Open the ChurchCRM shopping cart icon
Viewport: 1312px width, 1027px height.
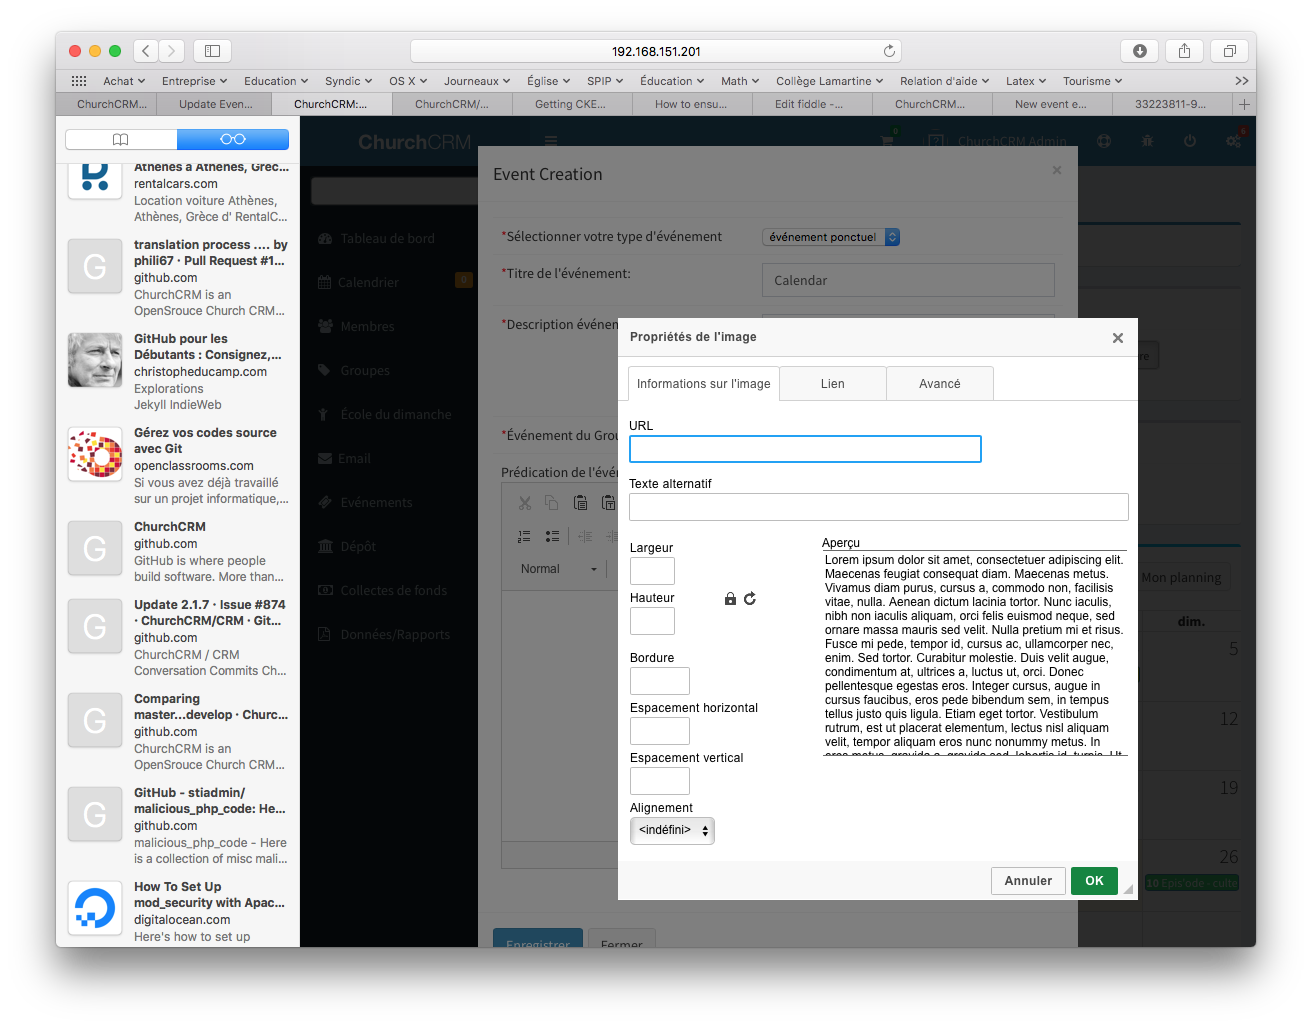tap(887, 141)
